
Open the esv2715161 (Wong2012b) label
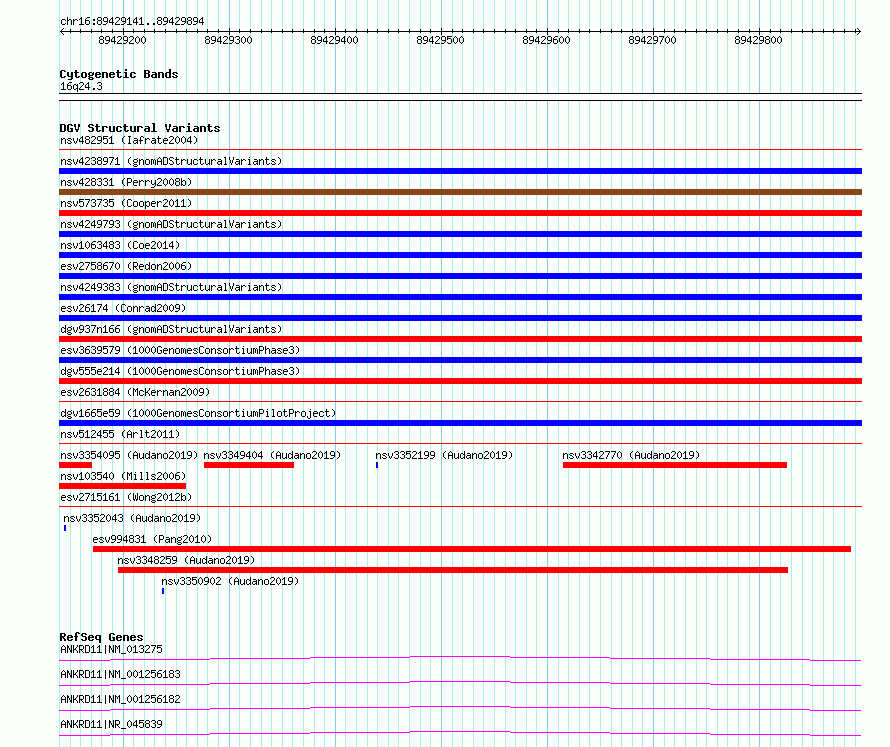pos(126,497)
